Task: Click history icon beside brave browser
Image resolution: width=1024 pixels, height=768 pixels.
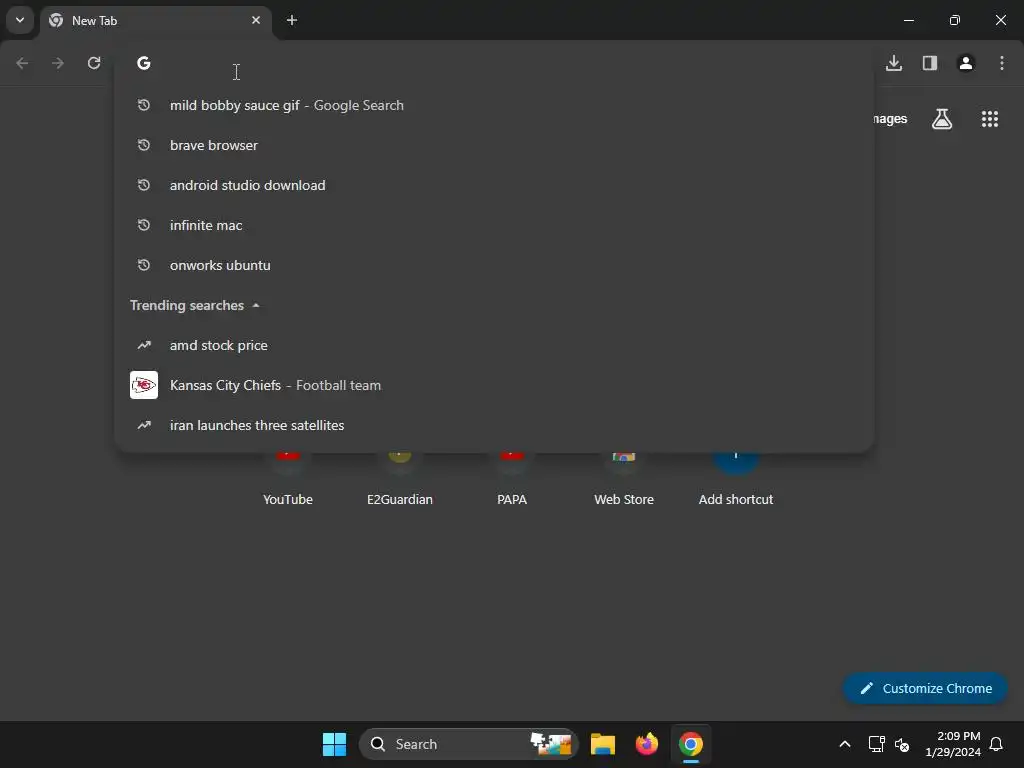Action: coord(144,145)
